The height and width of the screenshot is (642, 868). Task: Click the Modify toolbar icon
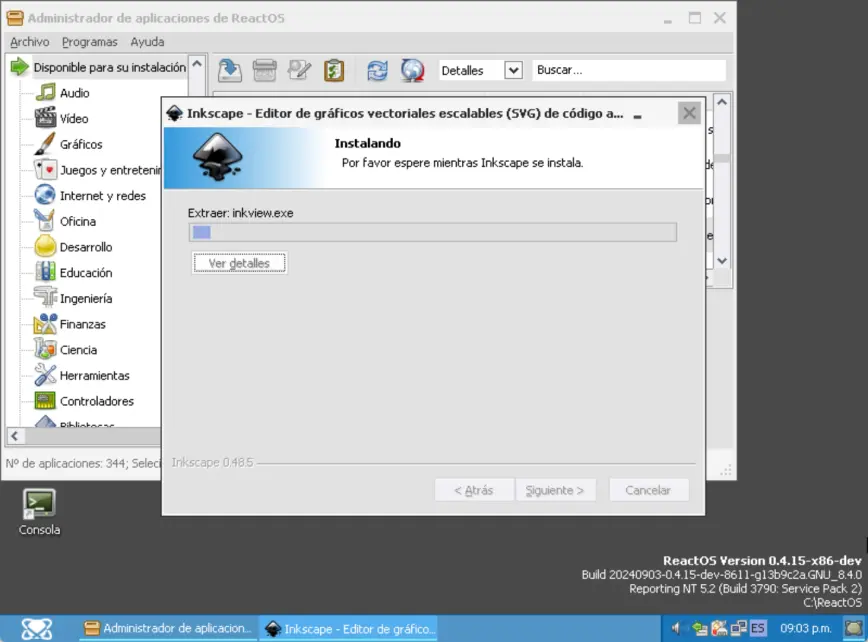299,70
